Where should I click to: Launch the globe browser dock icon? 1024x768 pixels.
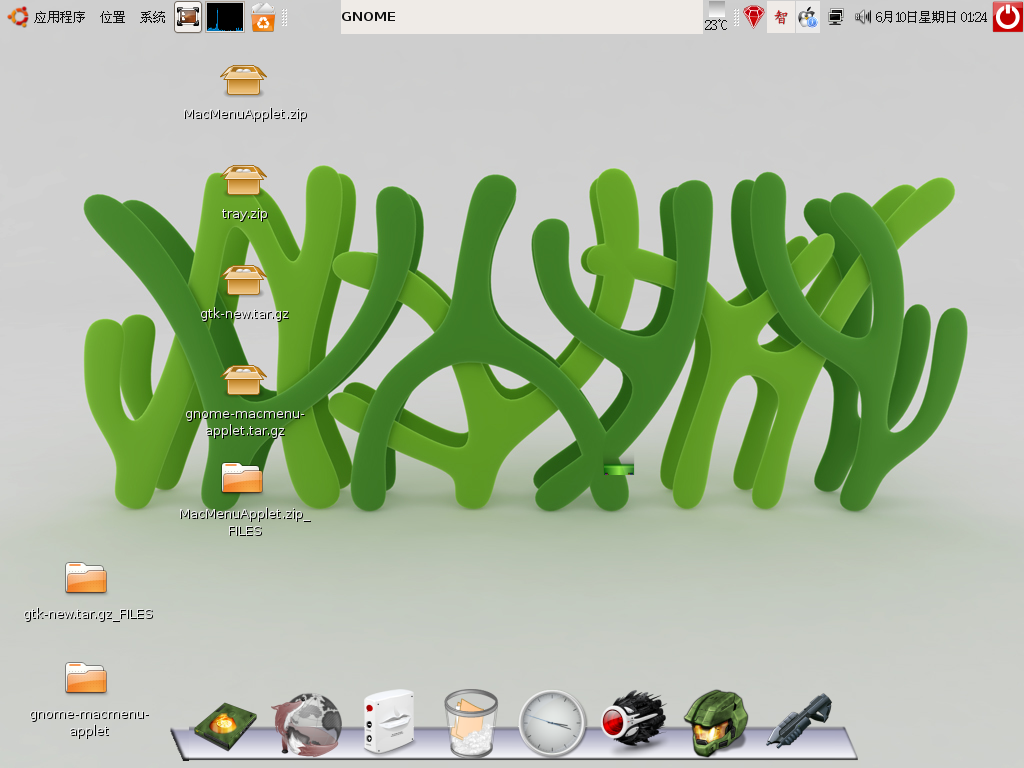pos(307,724)
